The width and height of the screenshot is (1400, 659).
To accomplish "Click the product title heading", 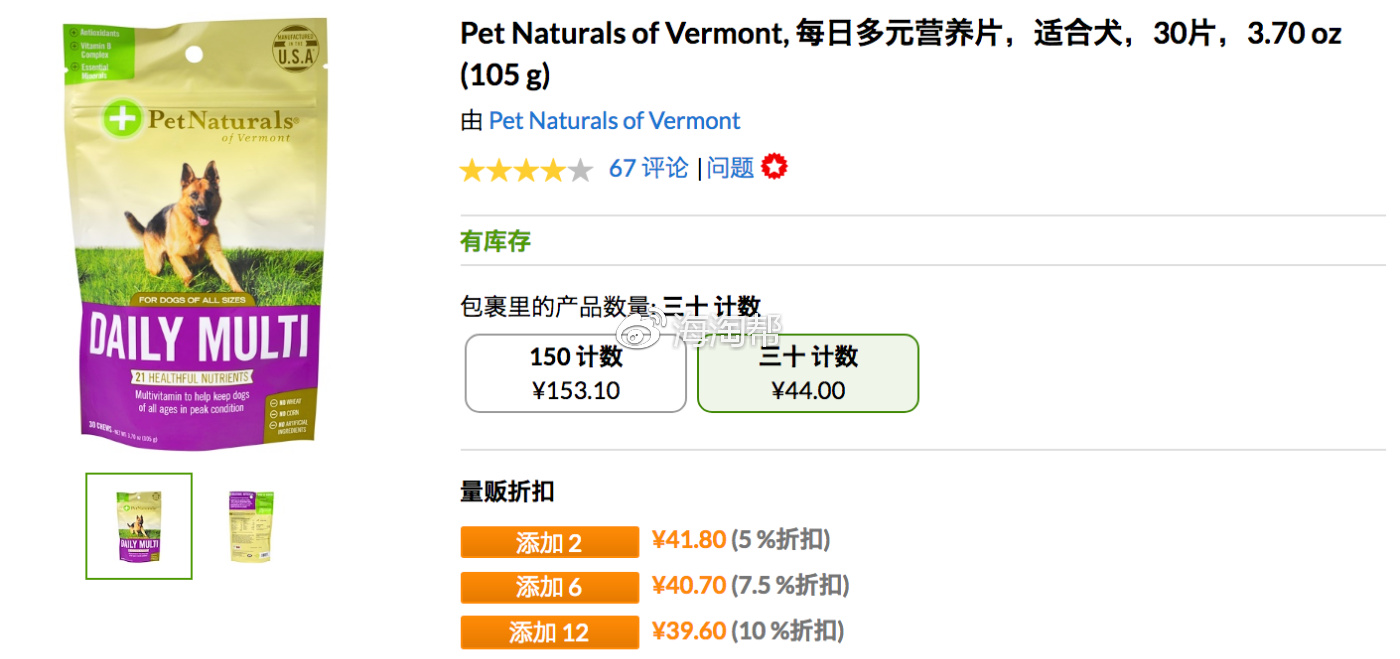I will (x=900, y=53).
